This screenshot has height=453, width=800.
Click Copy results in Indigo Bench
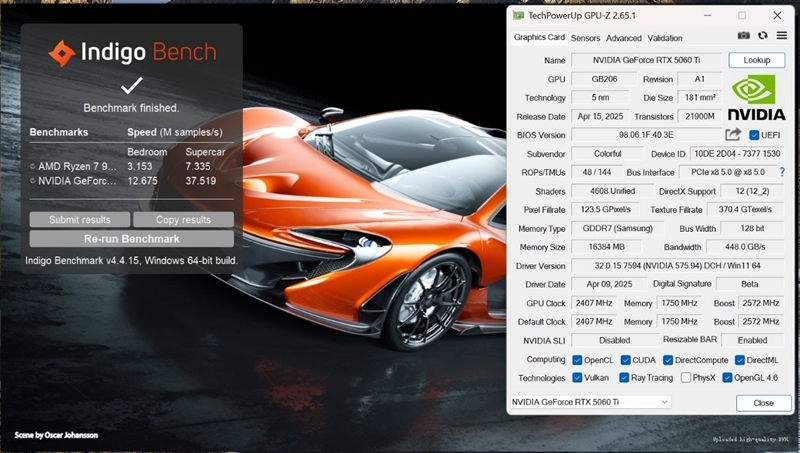click(x=184, y=220)
